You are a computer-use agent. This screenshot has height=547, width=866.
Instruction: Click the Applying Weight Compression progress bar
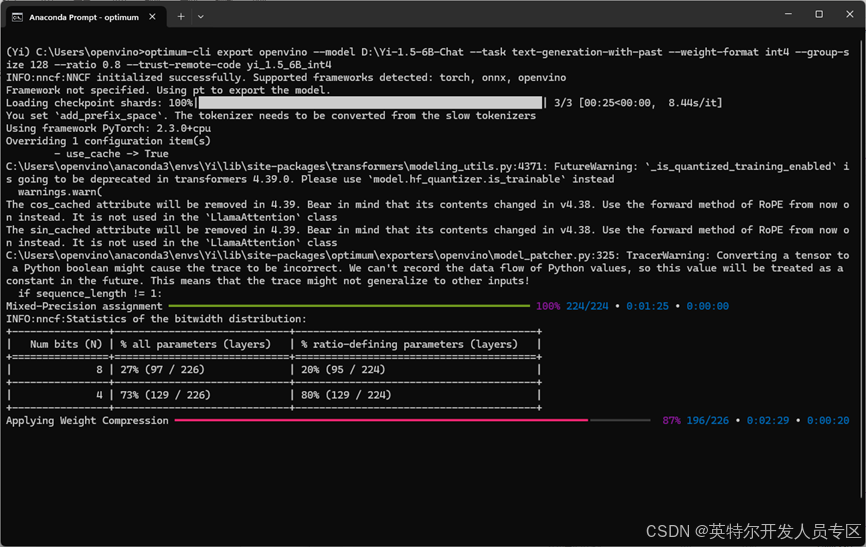pos(412,420)
